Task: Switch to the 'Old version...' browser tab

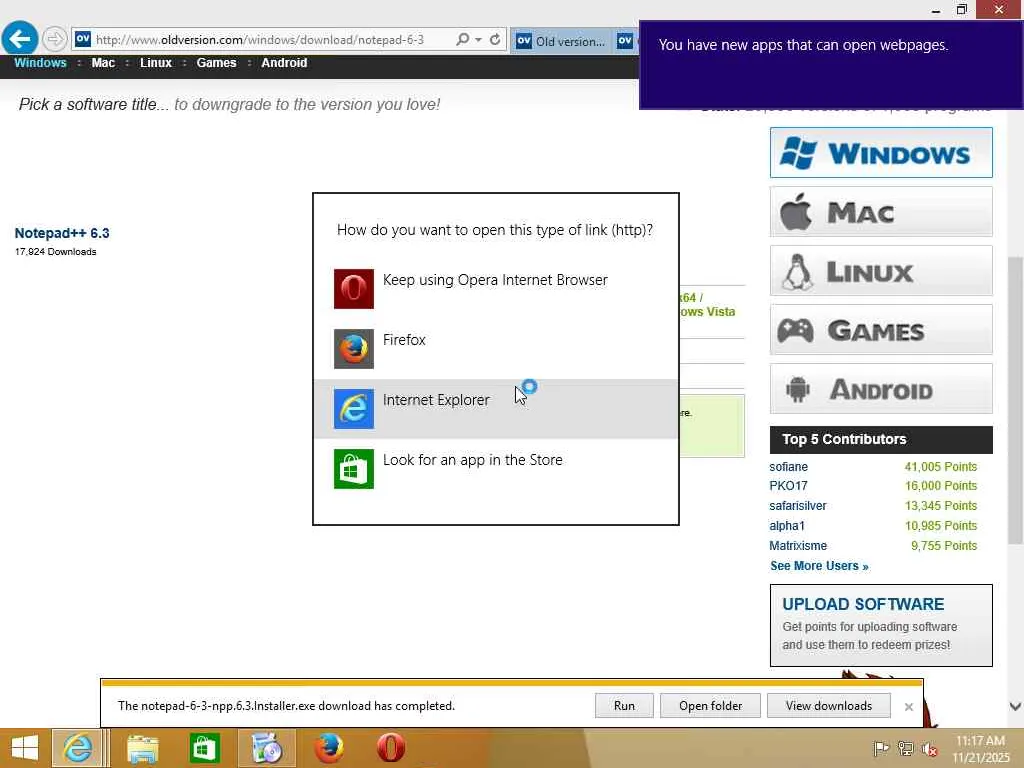Action: point(562,41)
